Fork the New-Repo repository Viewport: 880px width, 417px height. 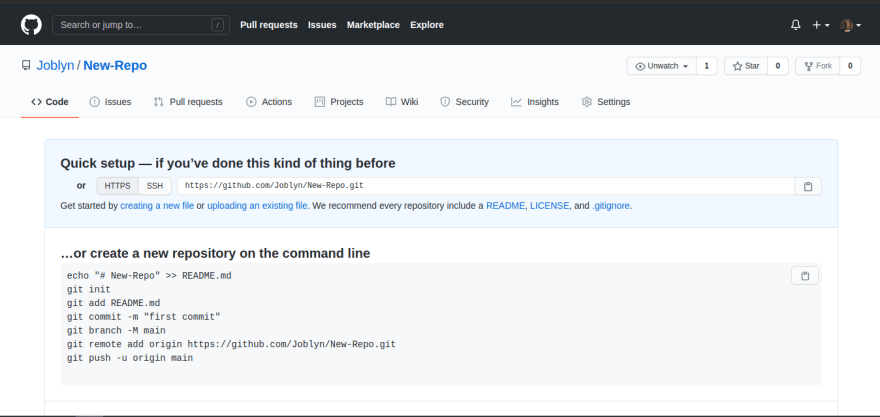818,66
